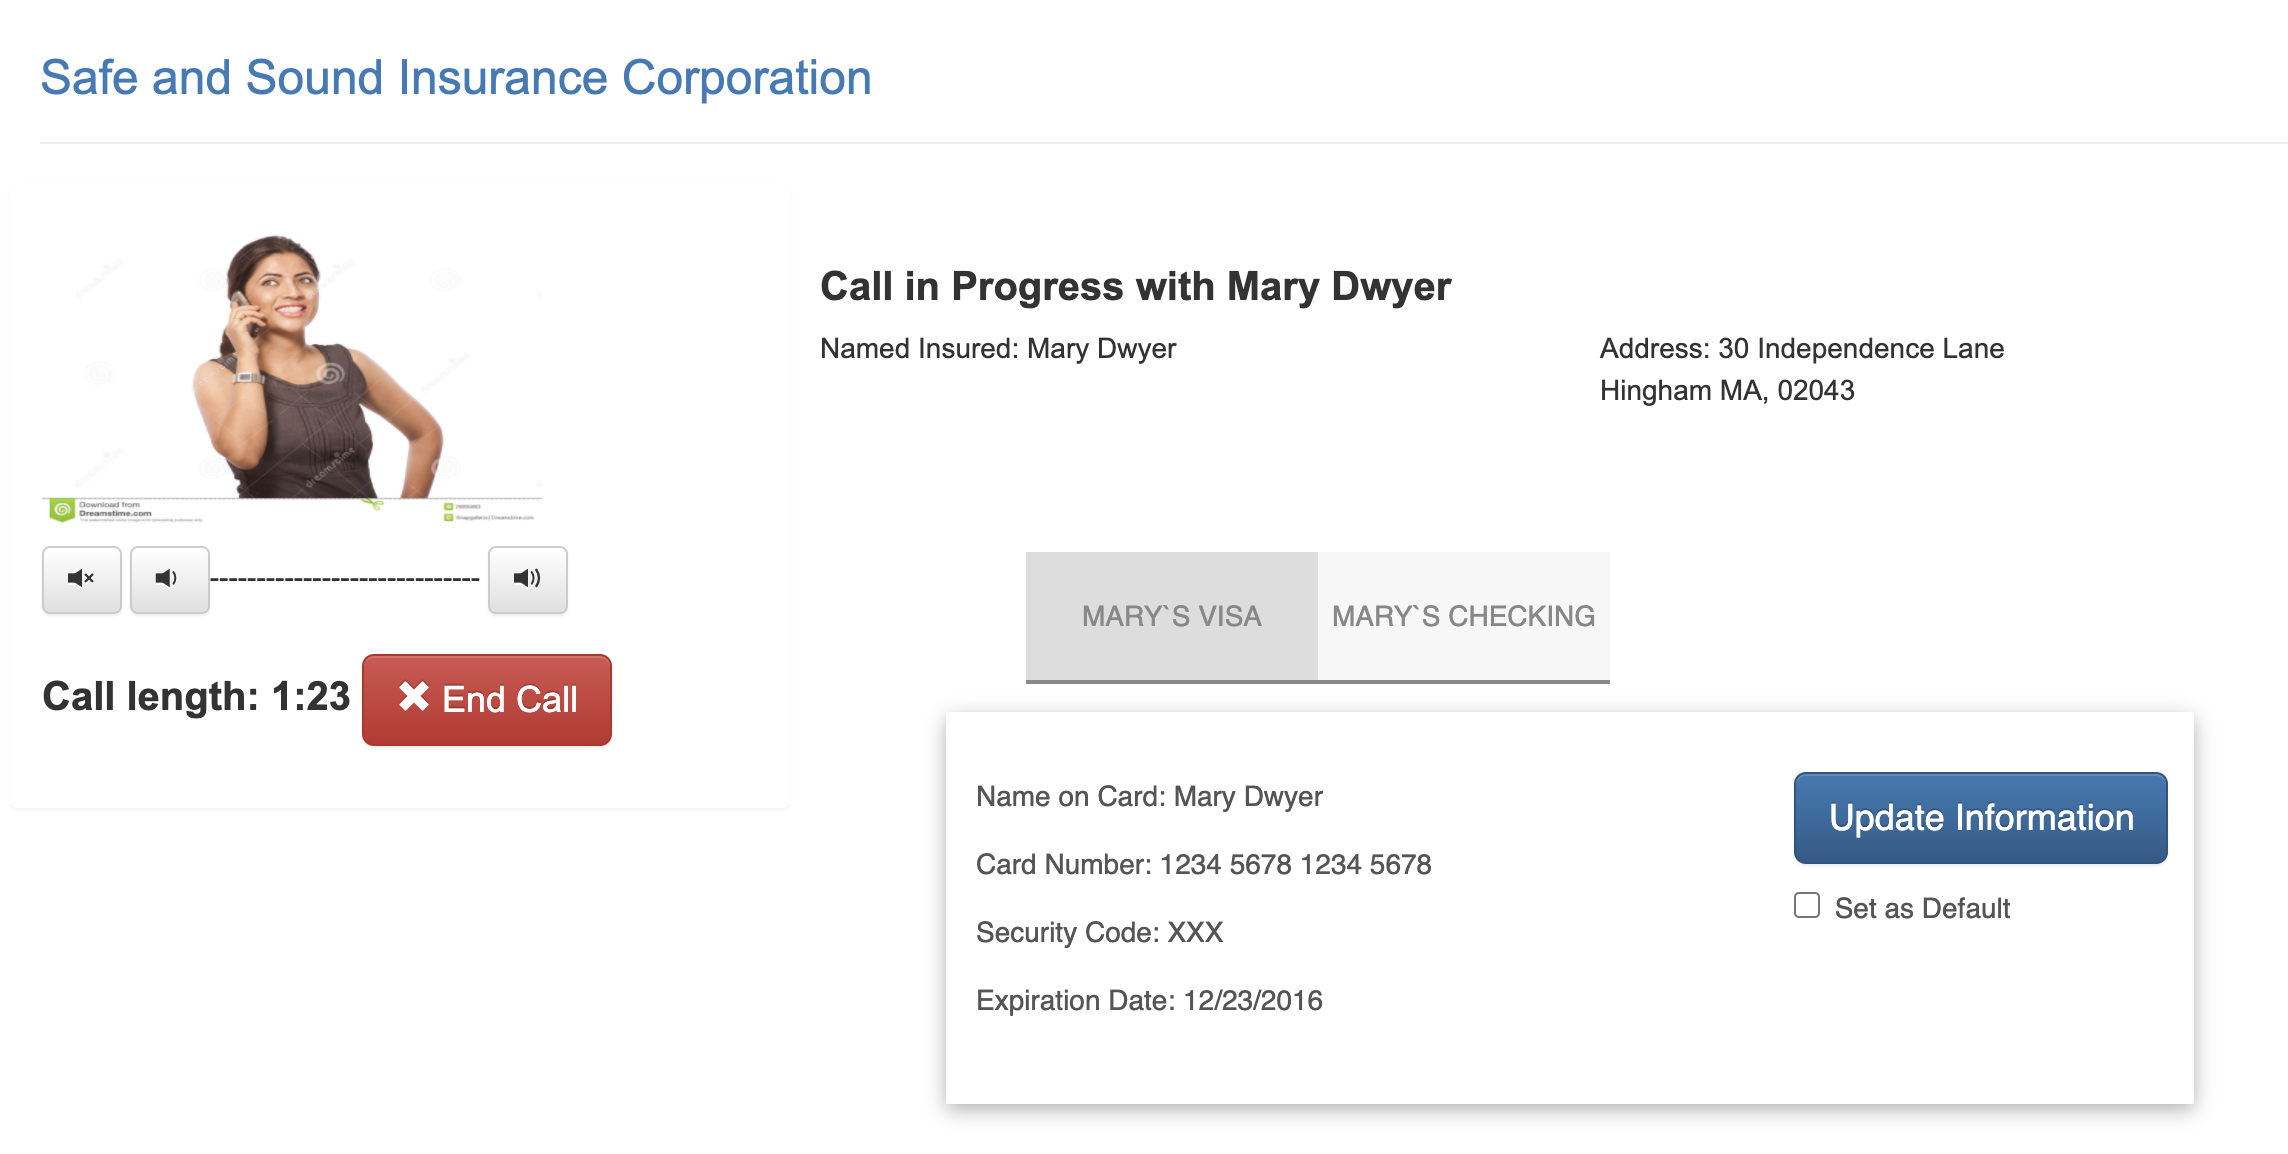Click the Safe and Sound Insurance Corporation title
2288x1154 pixels.
(x=456, y=77)
